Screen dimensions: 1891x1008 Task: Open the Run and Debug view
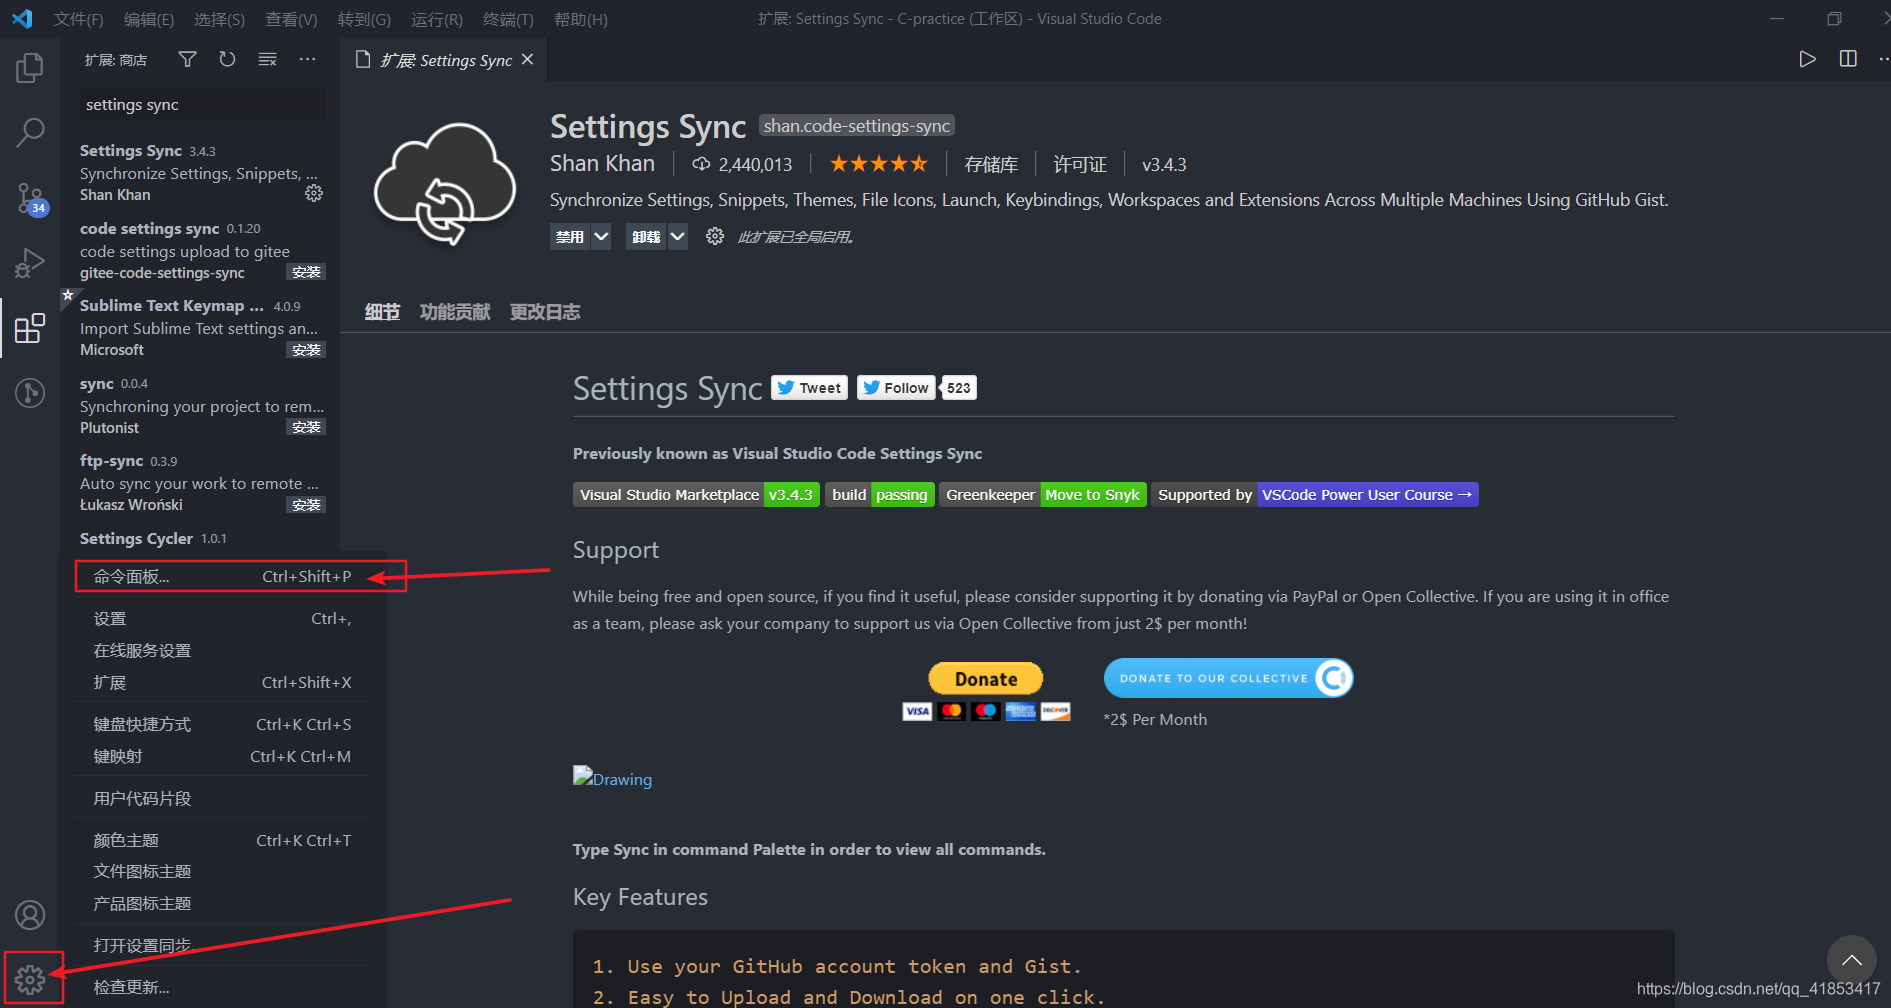tap(30, 263)
